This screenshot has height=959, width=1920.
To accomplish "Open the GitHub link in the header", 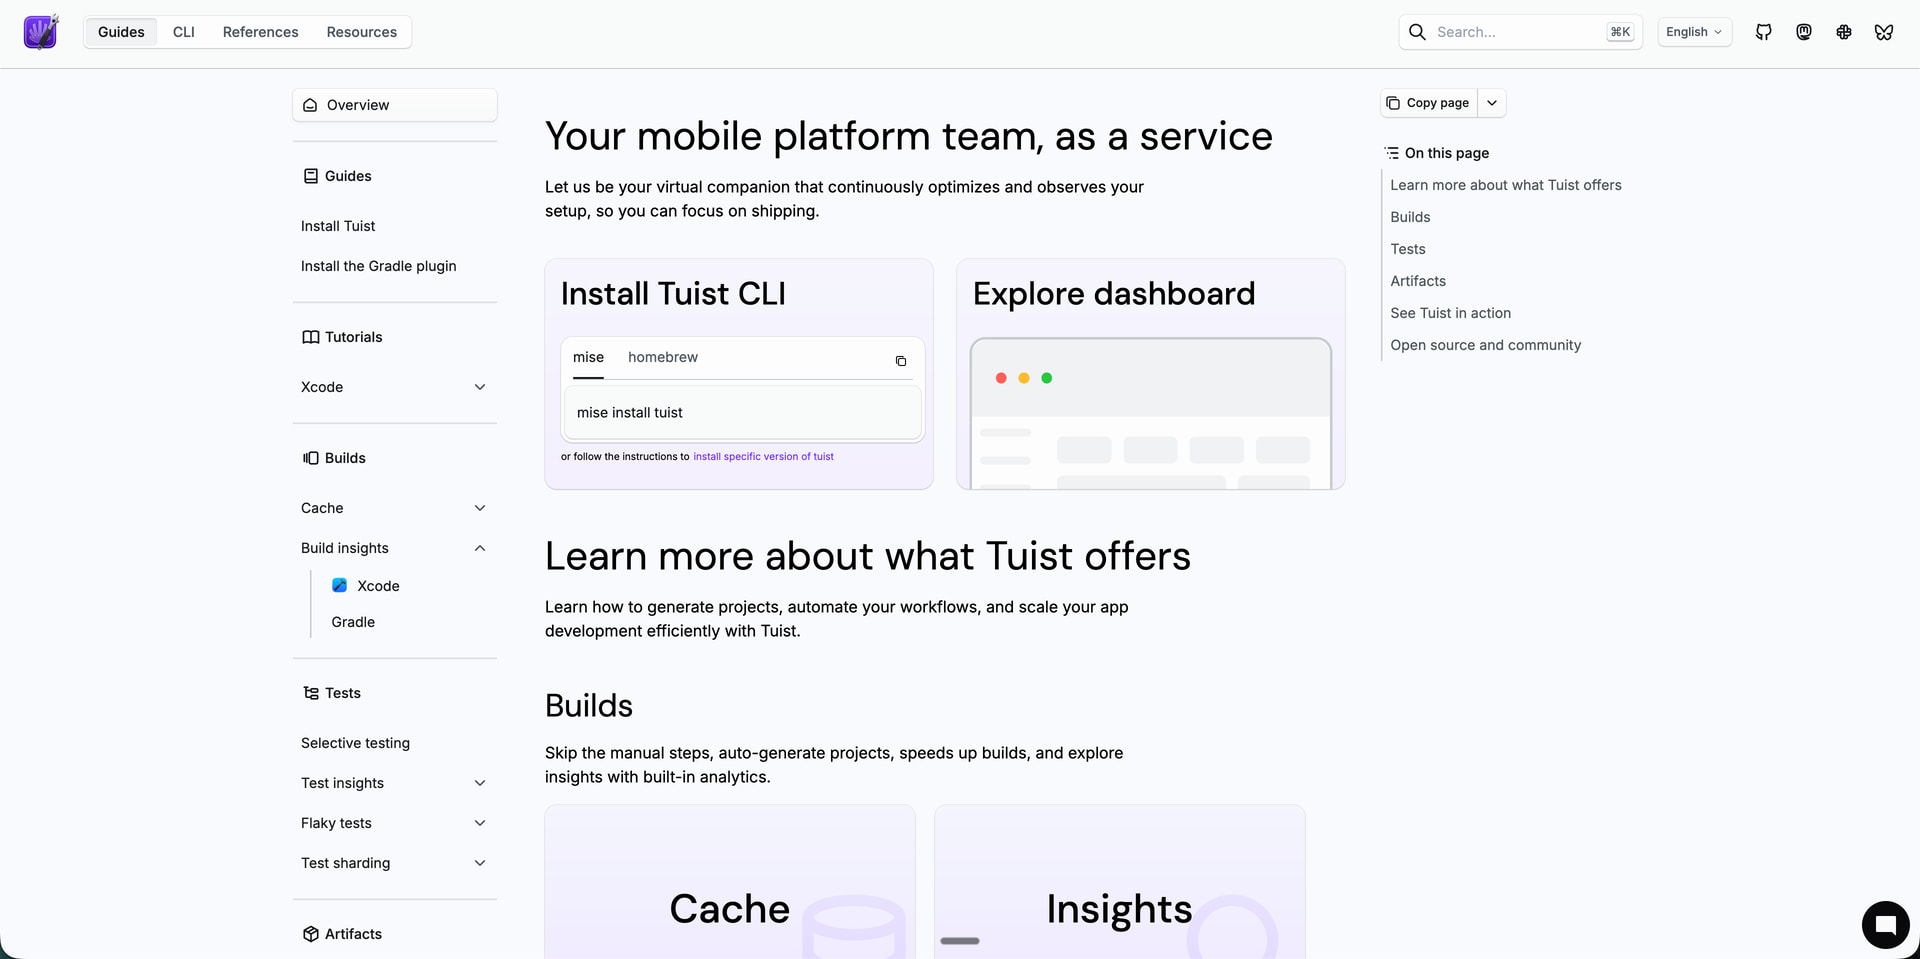I will click(x=1763, y=32).
